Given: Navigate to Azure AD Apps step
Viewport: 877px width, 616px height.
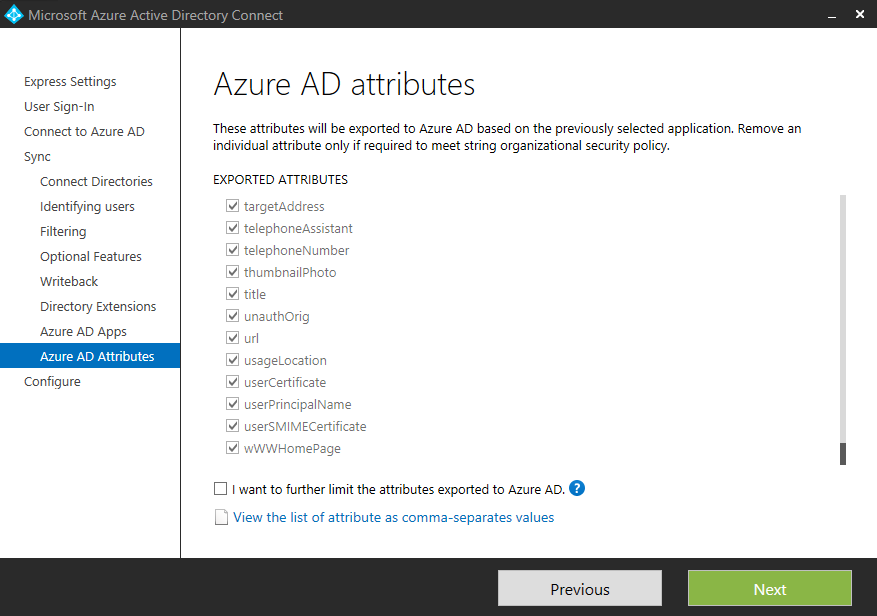Looking at the screenshot, I should [x=83, y=332].
